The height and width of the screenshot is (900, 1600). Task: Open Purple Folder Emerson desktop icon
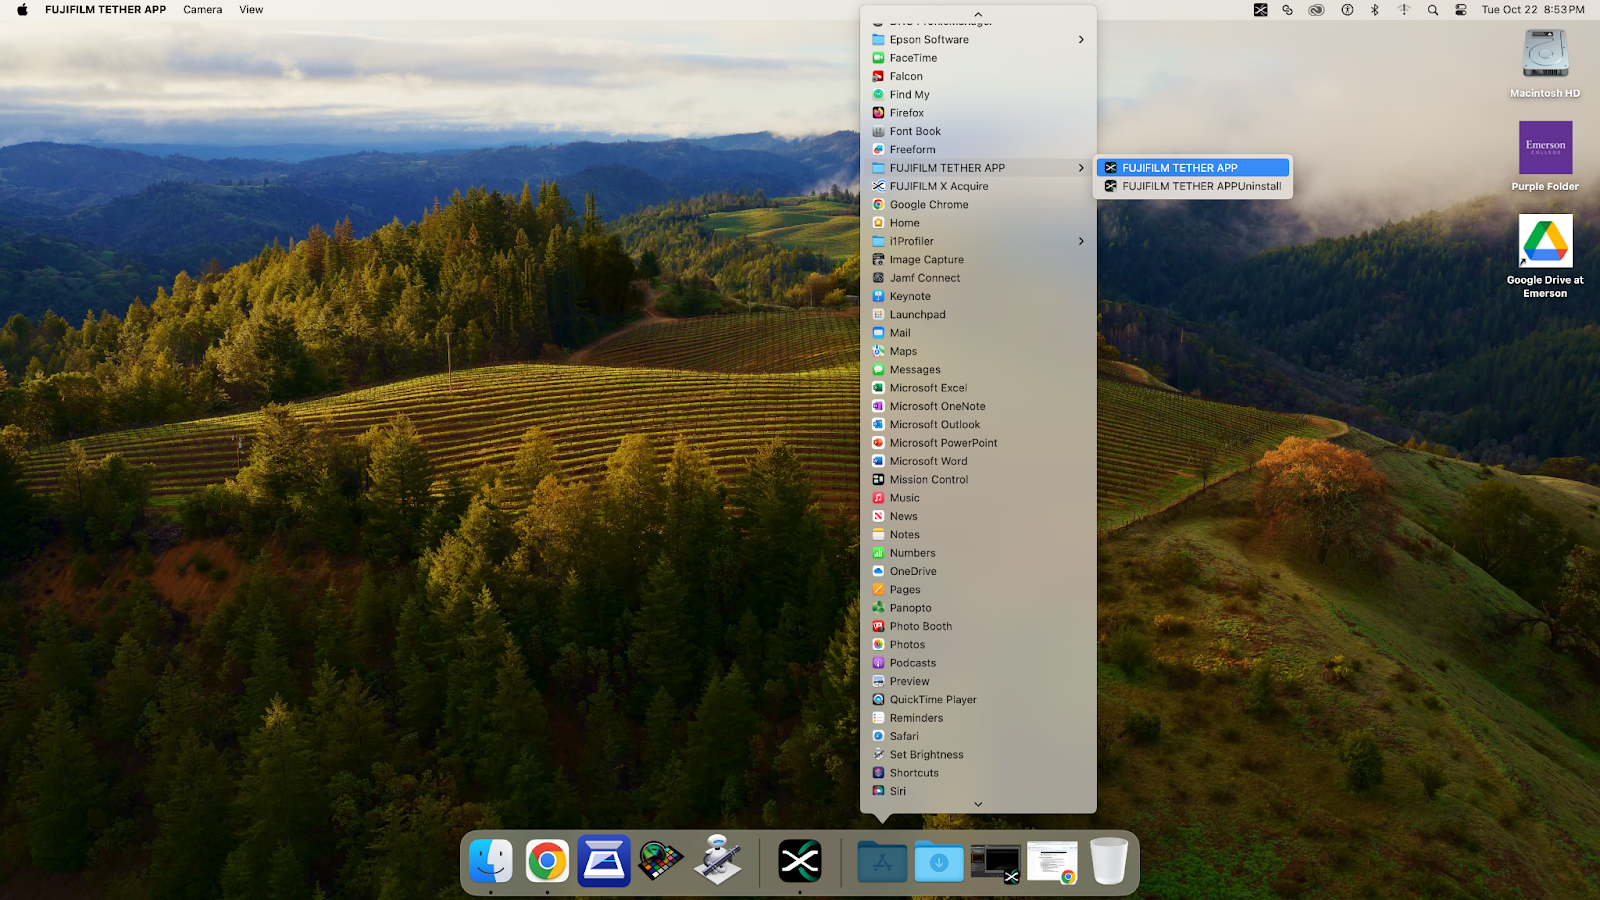pyautogui.click(x=1545, y=156)
